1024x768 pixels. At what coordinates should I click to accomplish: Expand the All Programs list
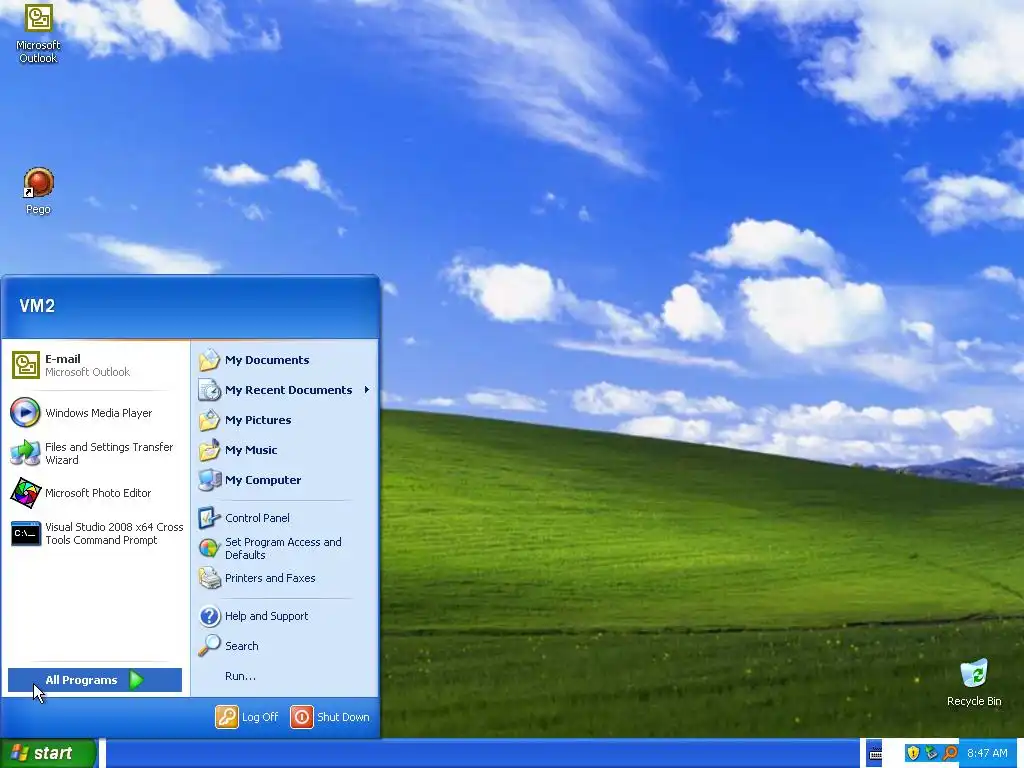tap(95, 680)
